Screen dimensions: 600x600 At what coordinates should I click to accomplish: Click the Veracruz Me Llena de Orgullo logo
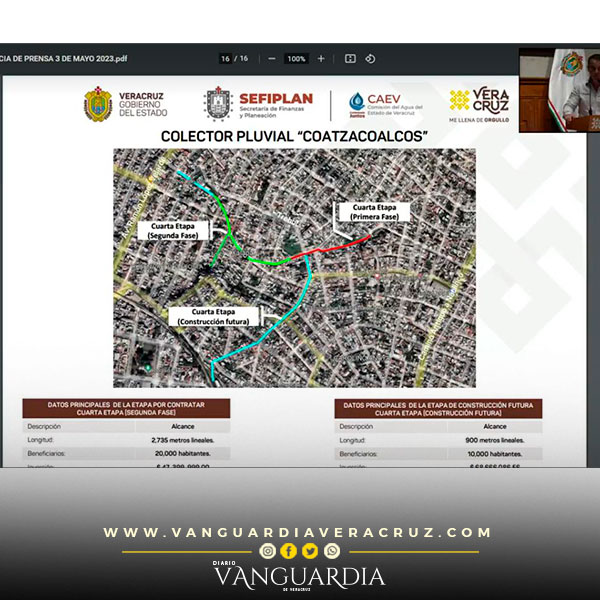[479, 104]
